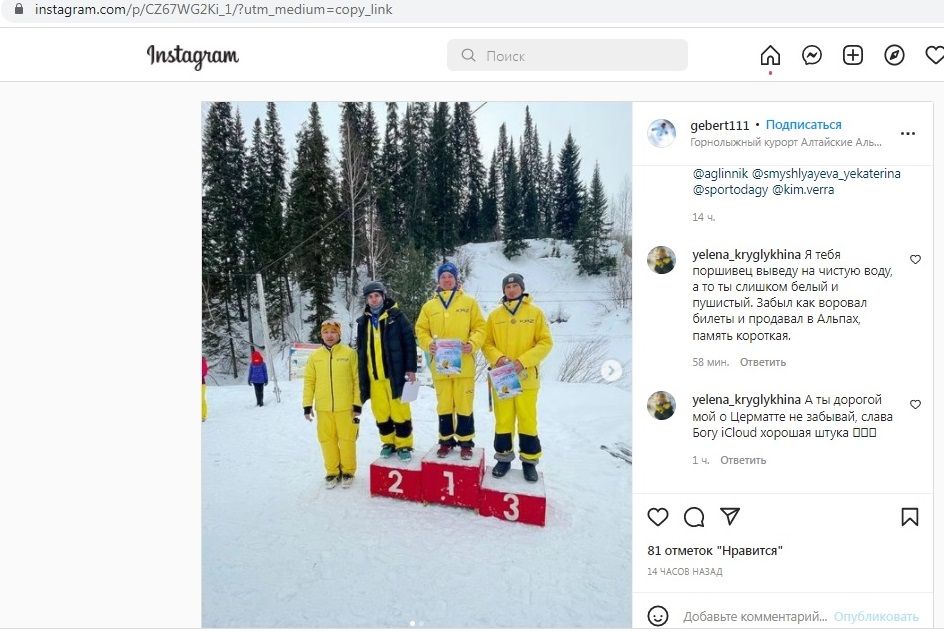Share post via paper plane icon

[730, 516]
